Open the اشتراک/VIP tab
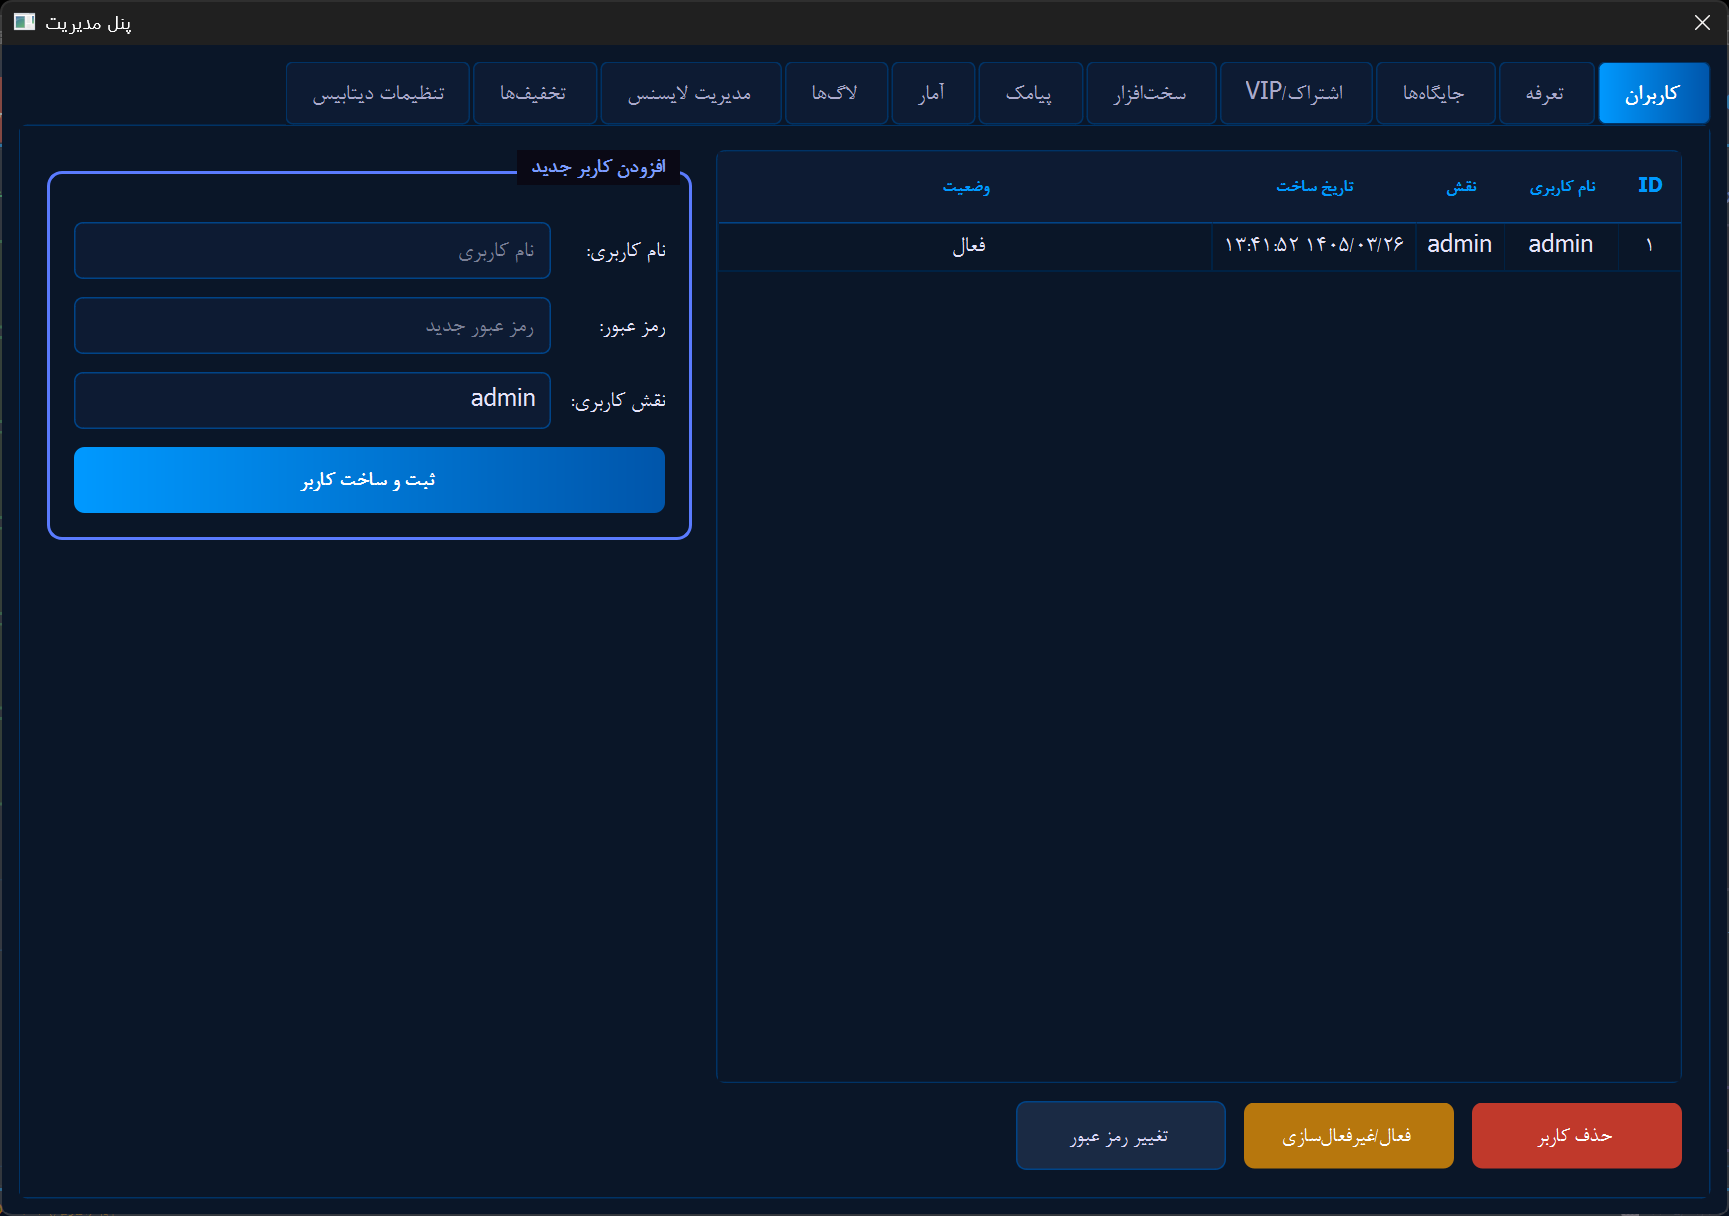This screenshot has width=1729, height=1216. click(1295, 93)
